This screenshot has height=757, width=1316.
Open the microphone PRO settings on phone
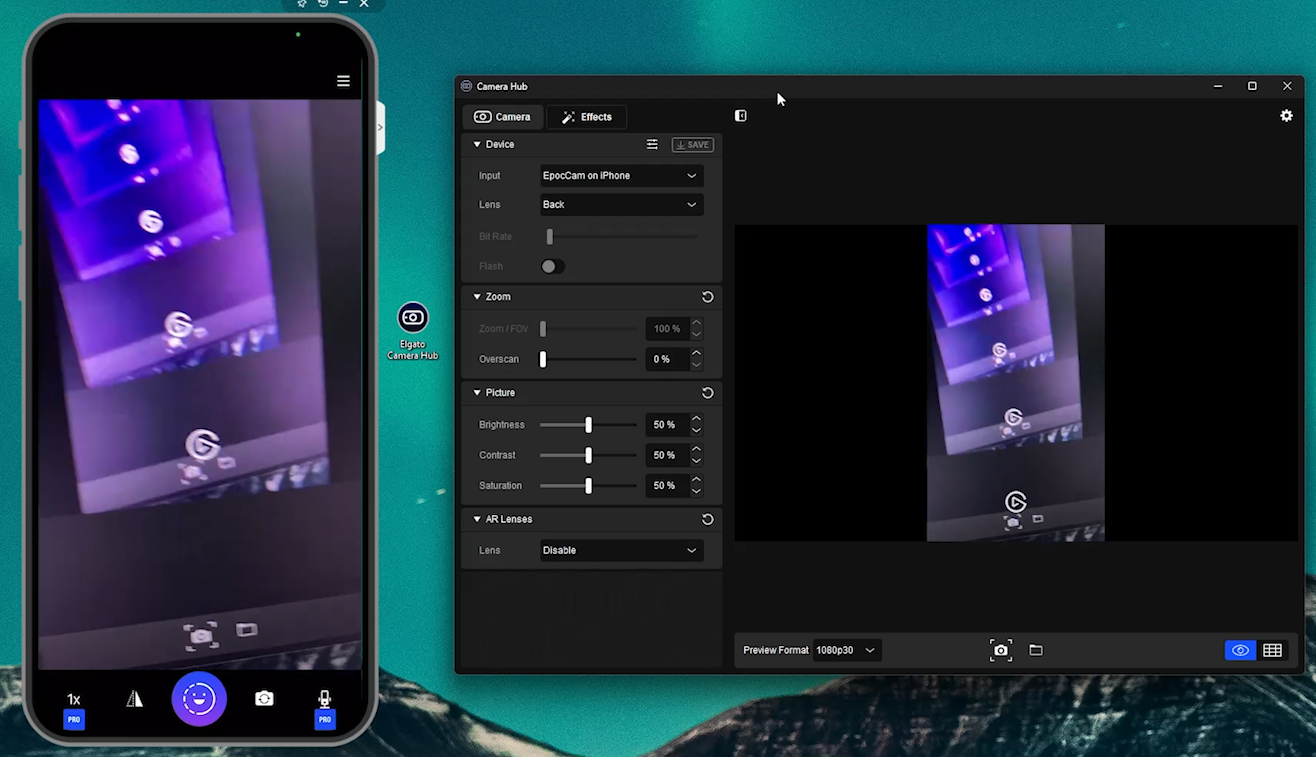[x=324, y=698]
